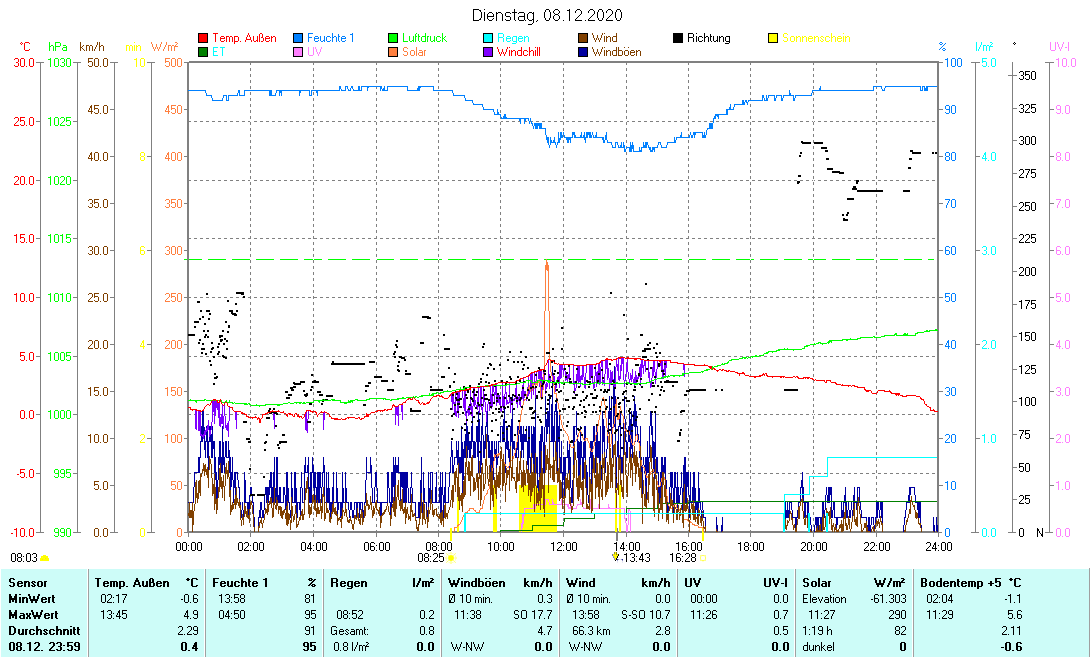The image size is (1090, 657).
Task: Click the yellow Sonnenschein legend square
Action: [774, 38]
